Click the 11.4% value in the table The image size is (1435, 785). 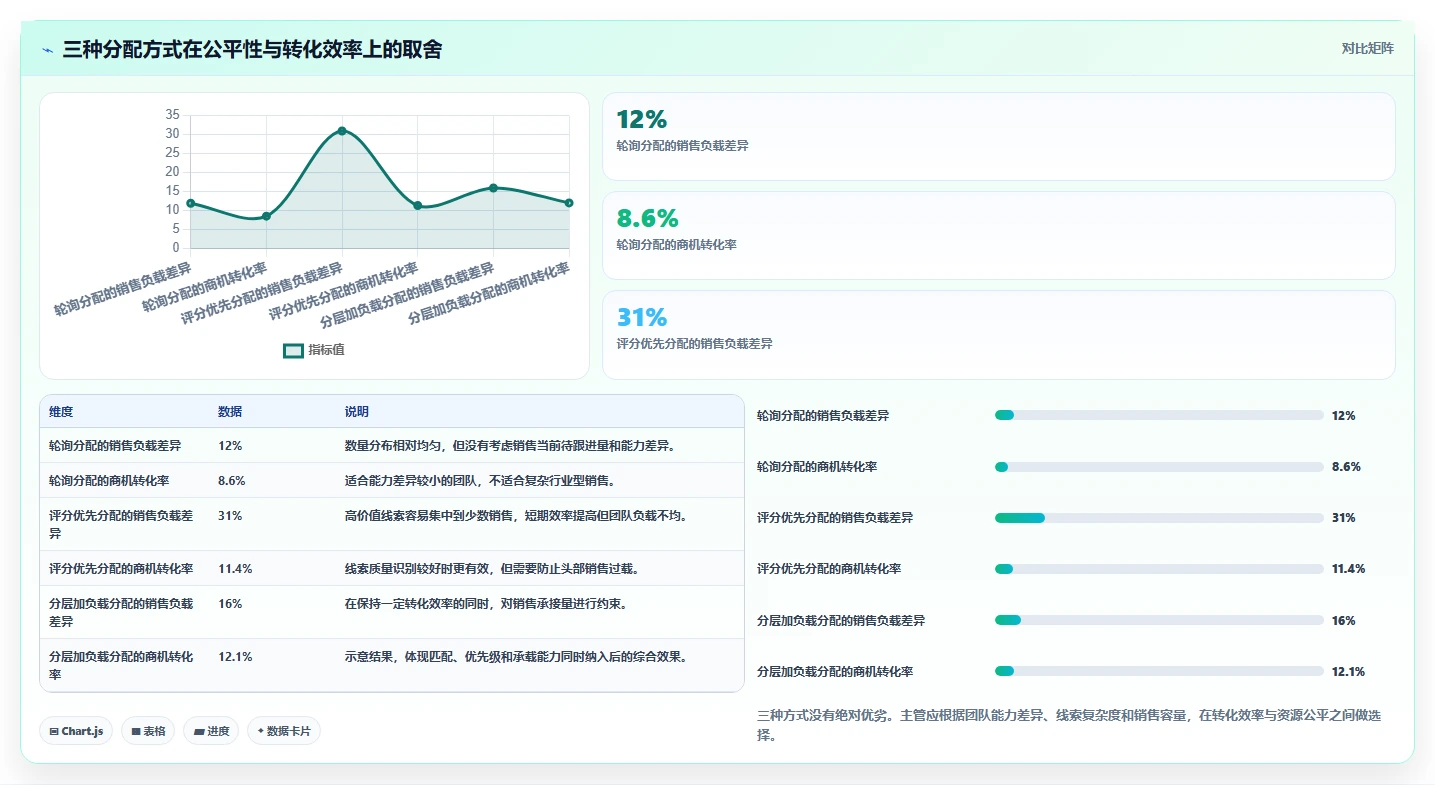click(x=235, y=569)
